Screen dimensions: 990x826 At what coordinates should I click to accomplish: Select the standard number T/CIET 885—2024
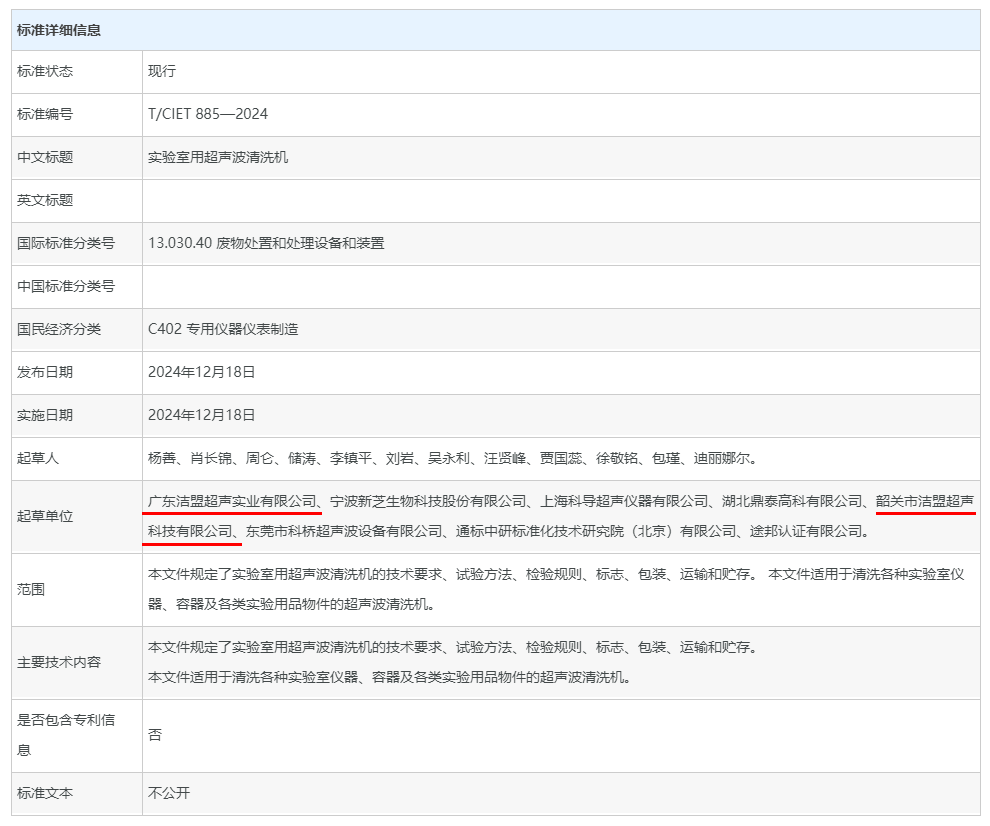pyautogui.click(x=208, y=114)
